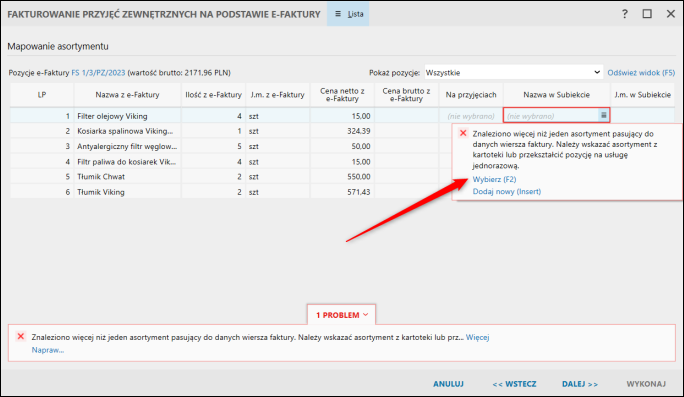Click Cena netto z e-Faktury header
Viewport: 684px width, 397px height.
[342, 95]
